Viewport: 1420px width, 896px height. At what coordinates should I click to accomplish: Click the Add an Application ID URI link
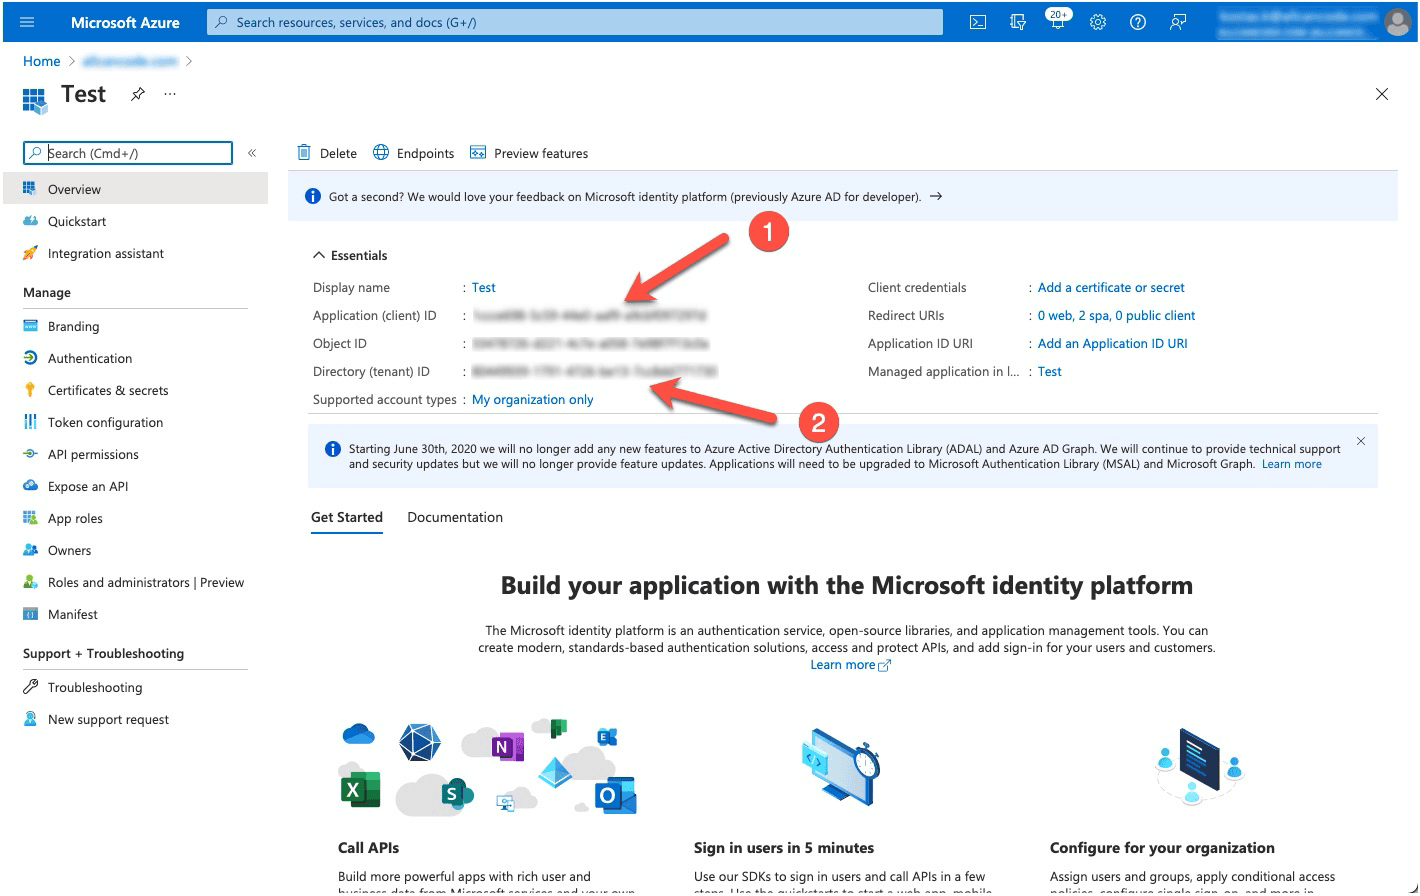pos(1112,343)
